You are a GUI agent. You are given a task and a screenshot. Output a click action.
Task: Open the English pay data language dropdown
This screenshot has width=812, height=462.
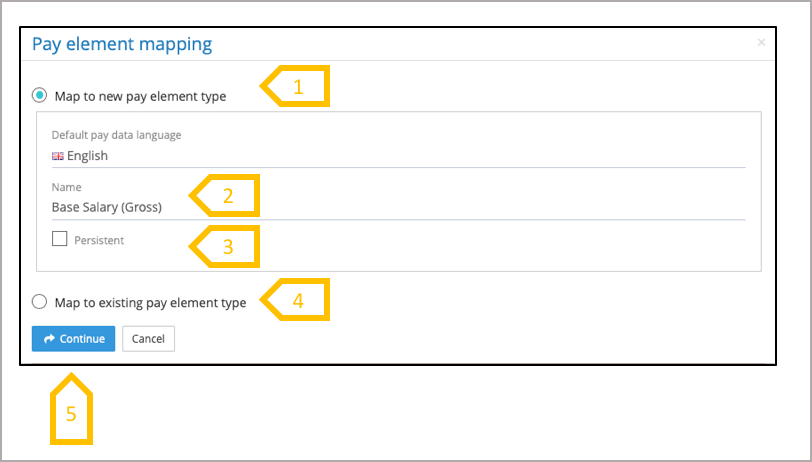pyautogui.click(x=398, y=156)
